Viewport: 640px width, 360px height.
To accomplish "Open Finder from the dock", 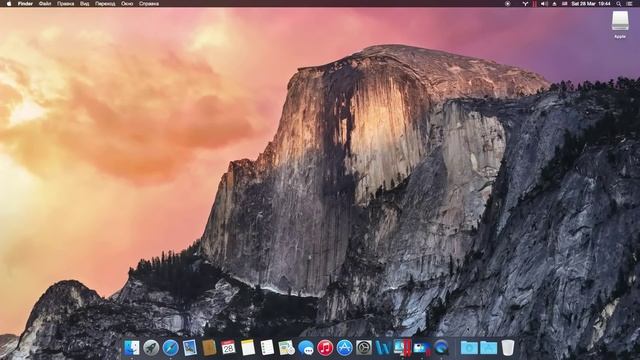I will coord(131,348).
